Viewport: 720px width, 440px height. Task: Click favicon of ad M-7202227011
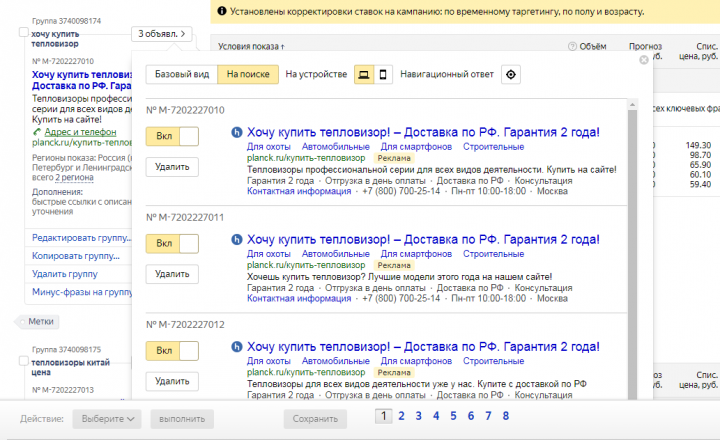point(236,240)
